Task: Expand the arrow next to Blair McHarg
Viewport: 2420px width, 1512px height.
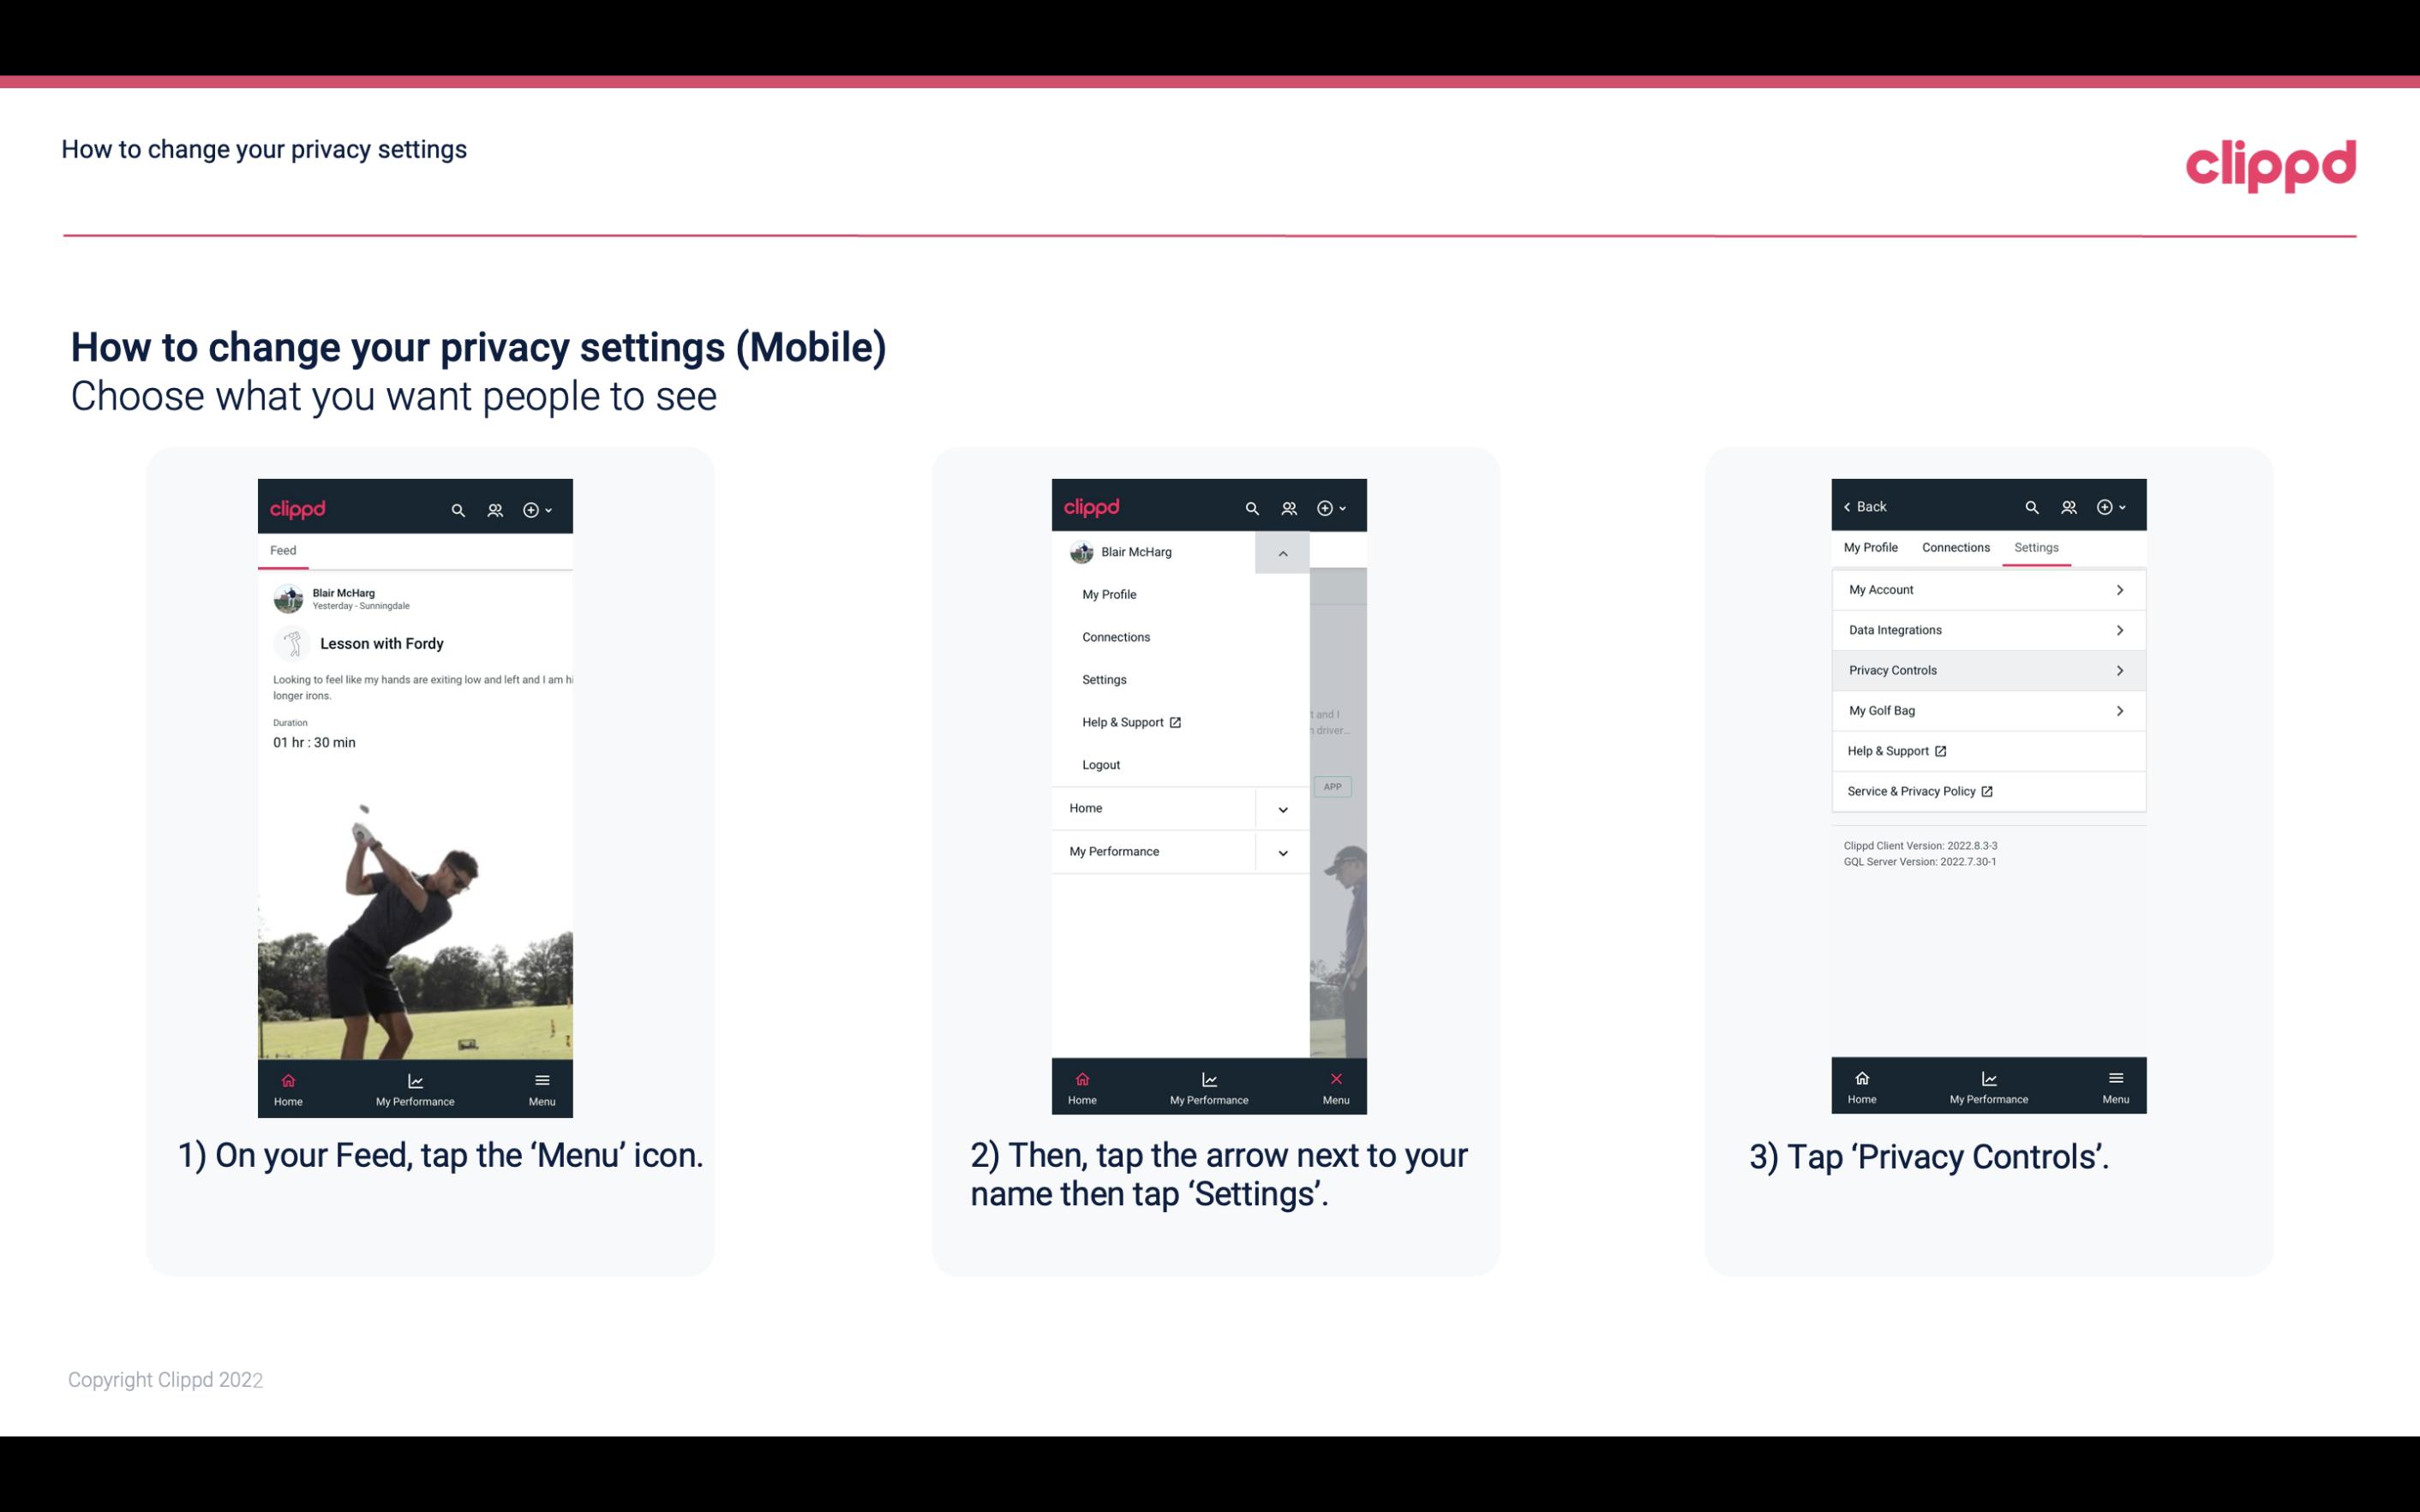Action: click(x=1282, y=553)
